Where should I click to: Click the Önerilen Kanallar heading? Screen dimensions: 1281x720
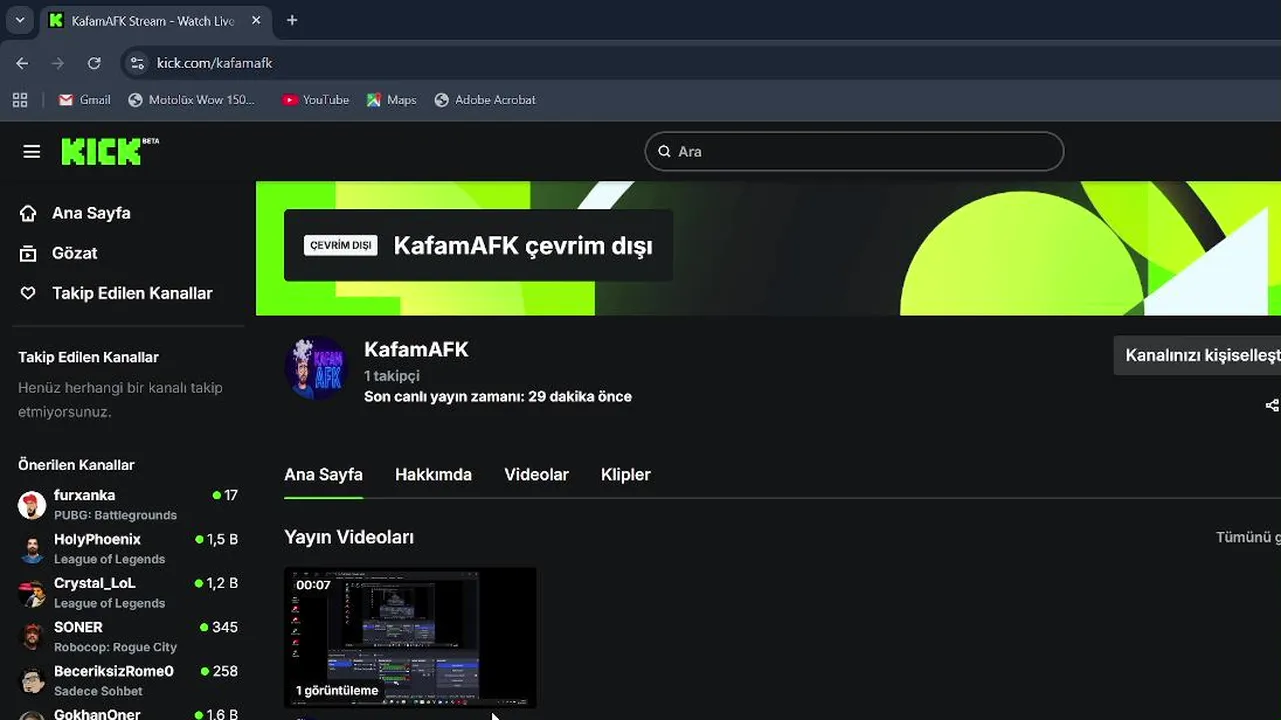76,465
